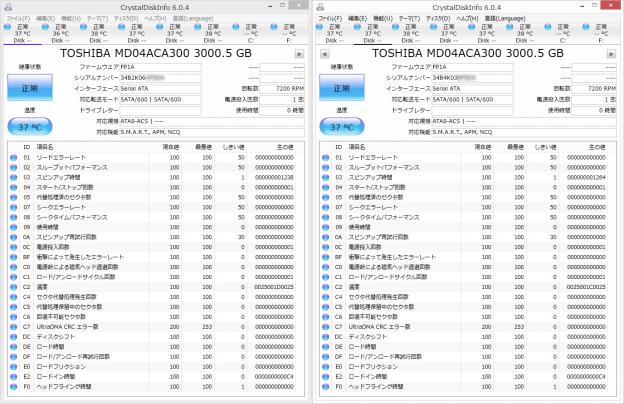
Task: Click the 現在値 column header in right window
Action: (x=482, y=147)
